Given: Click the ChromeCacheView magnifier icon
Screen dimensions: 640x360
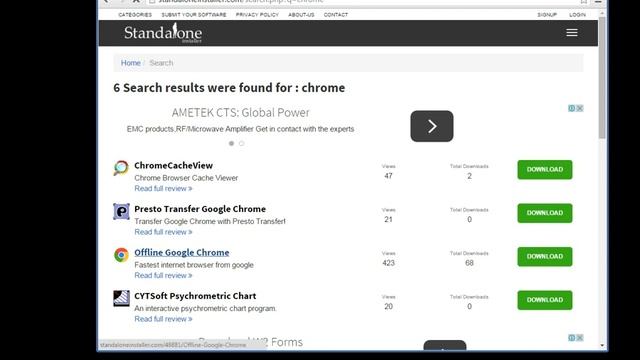Looking at the screenshot, I should click(121, 168).
